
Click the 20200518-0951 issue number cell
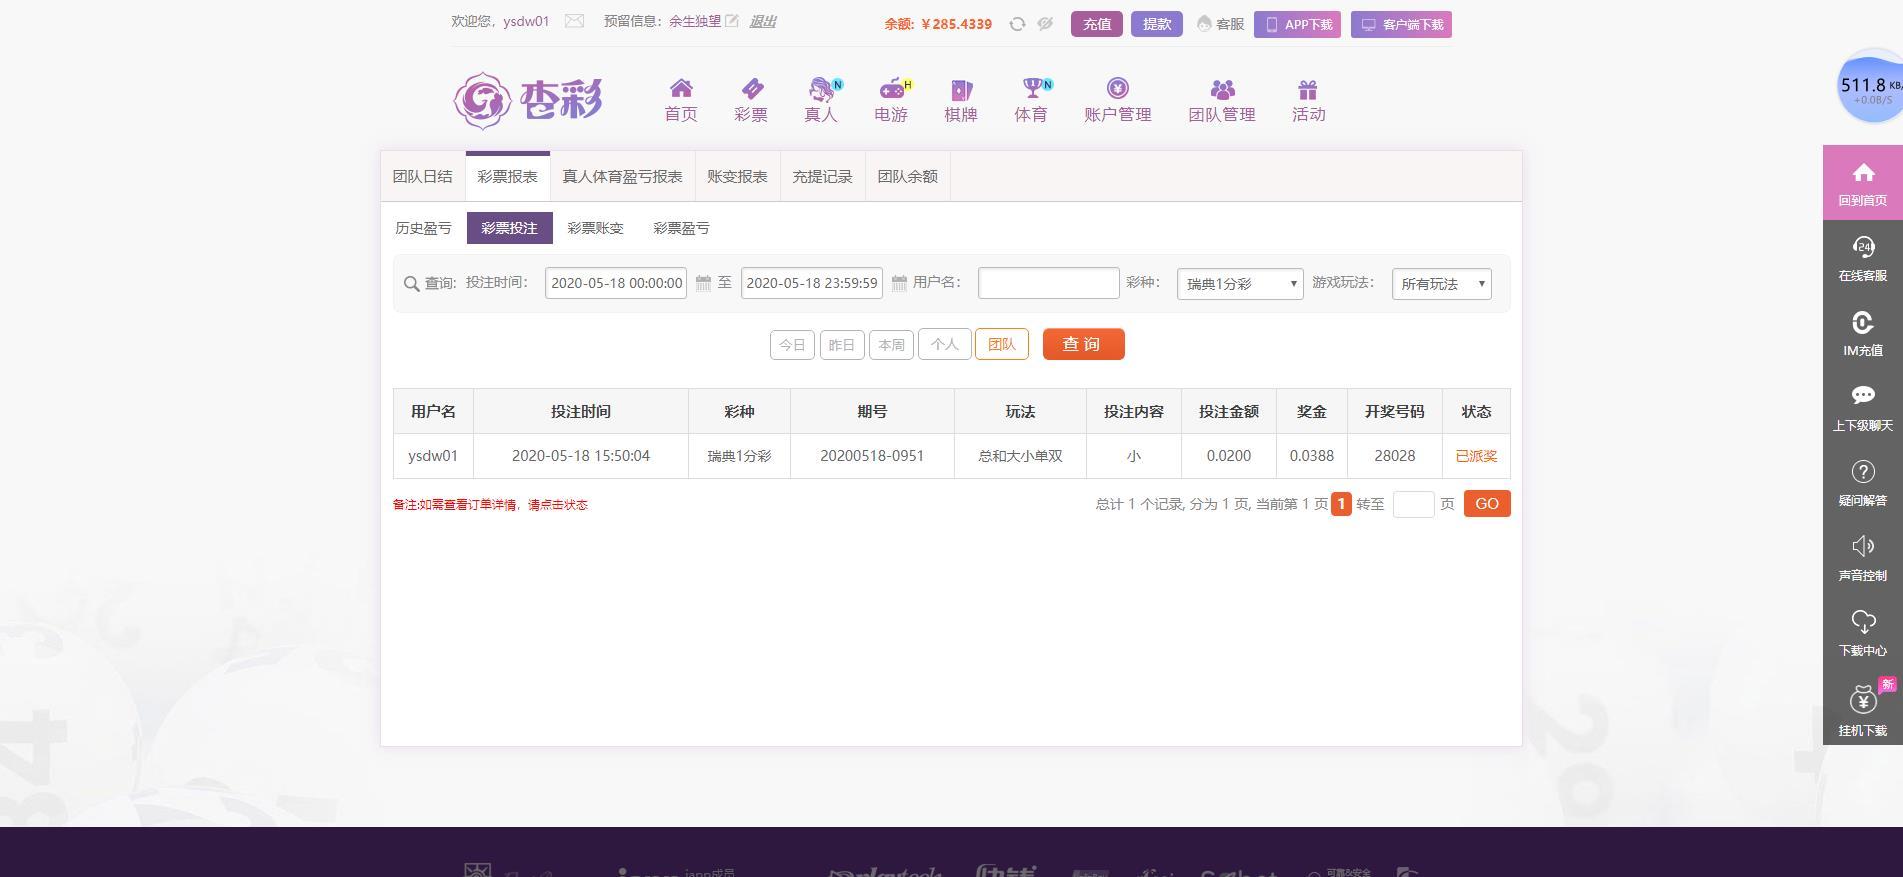click(872, 456)
